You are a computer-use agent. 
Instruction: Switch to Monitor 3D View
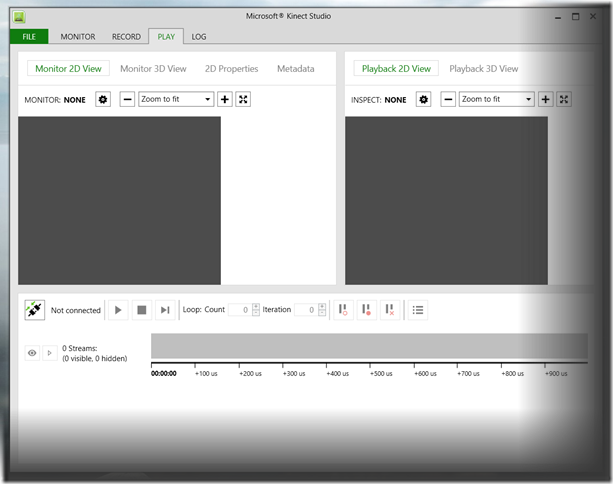(153, 69)
